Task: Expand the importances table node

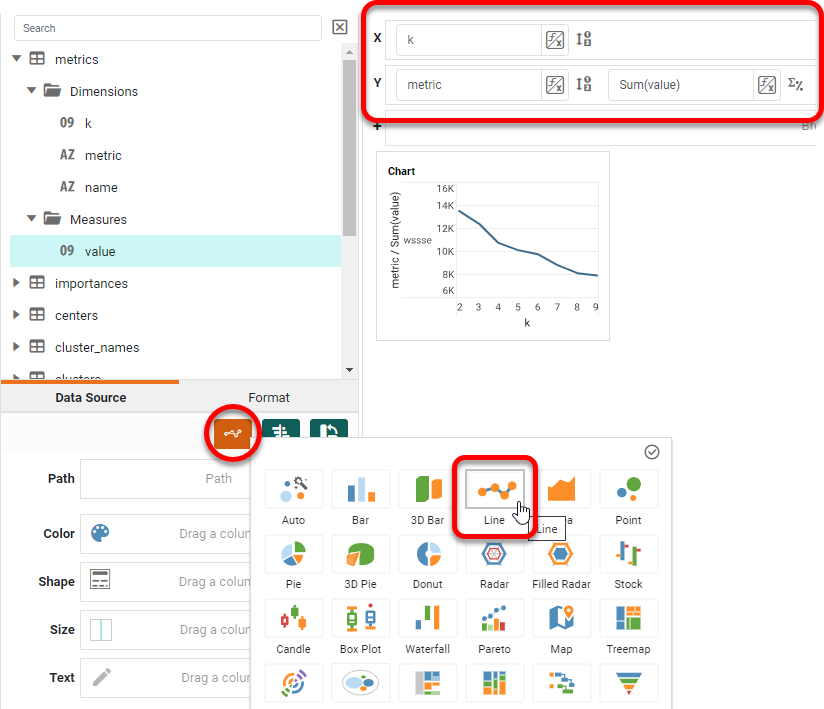Action: (x=16, y=283)
